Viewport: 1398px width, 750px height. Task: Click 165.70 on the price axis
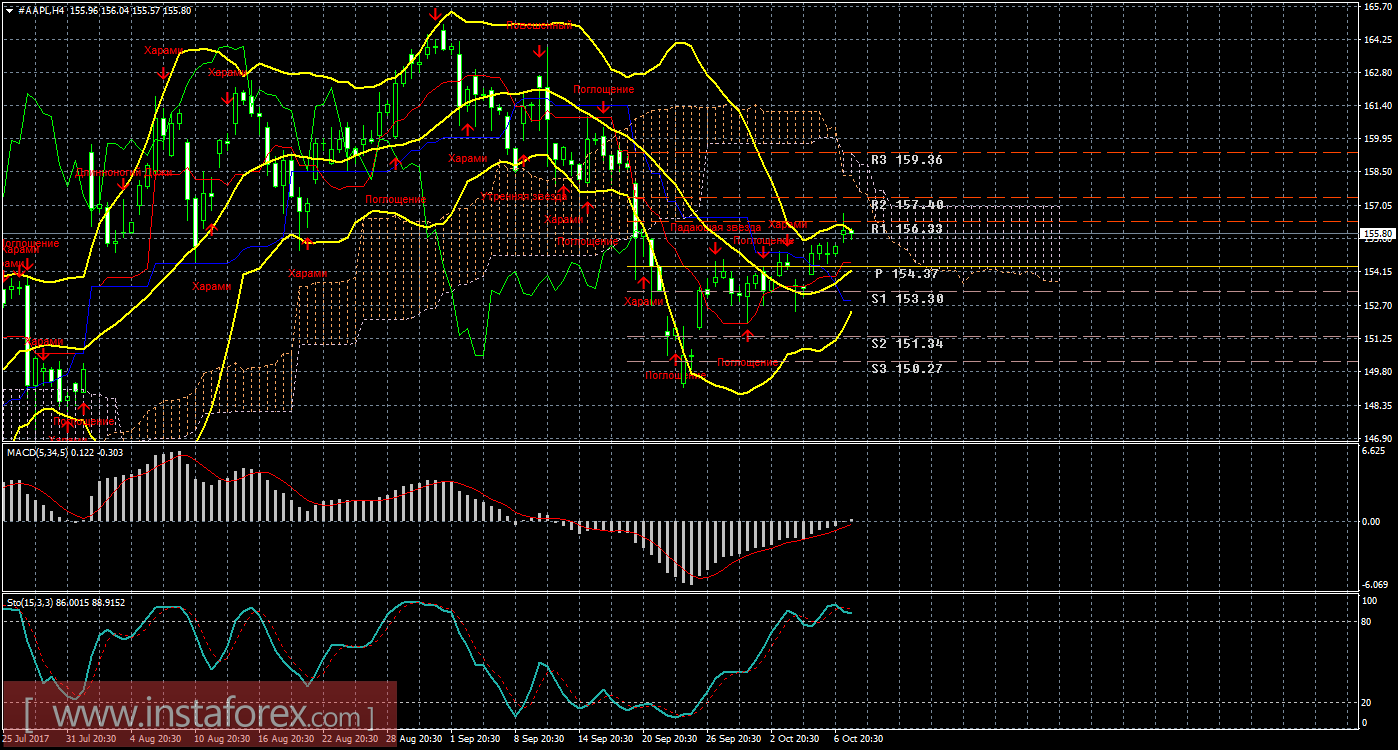point(1378,6)
